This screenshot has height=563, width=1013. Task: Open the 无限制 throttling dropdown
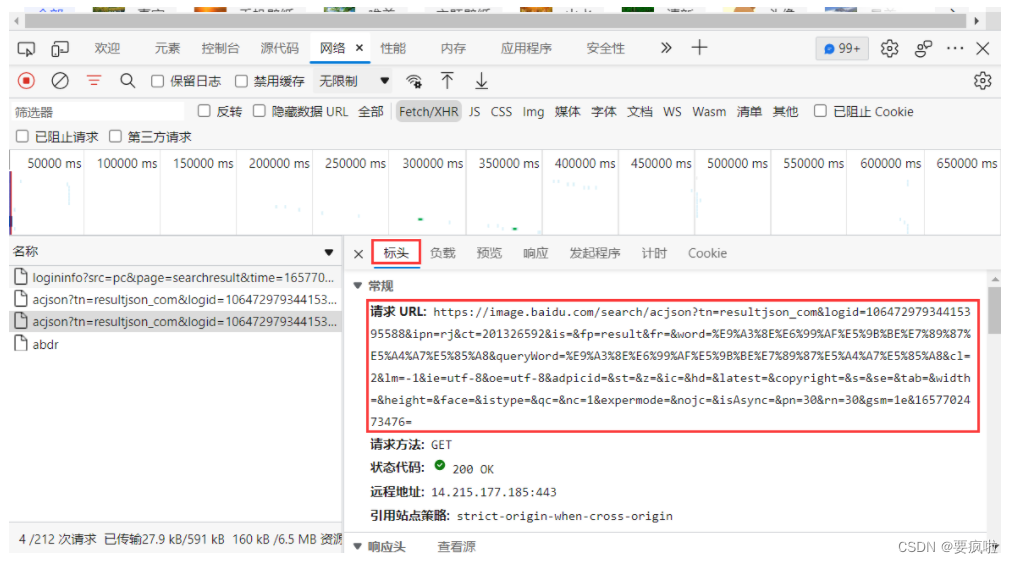pos(354,81)
